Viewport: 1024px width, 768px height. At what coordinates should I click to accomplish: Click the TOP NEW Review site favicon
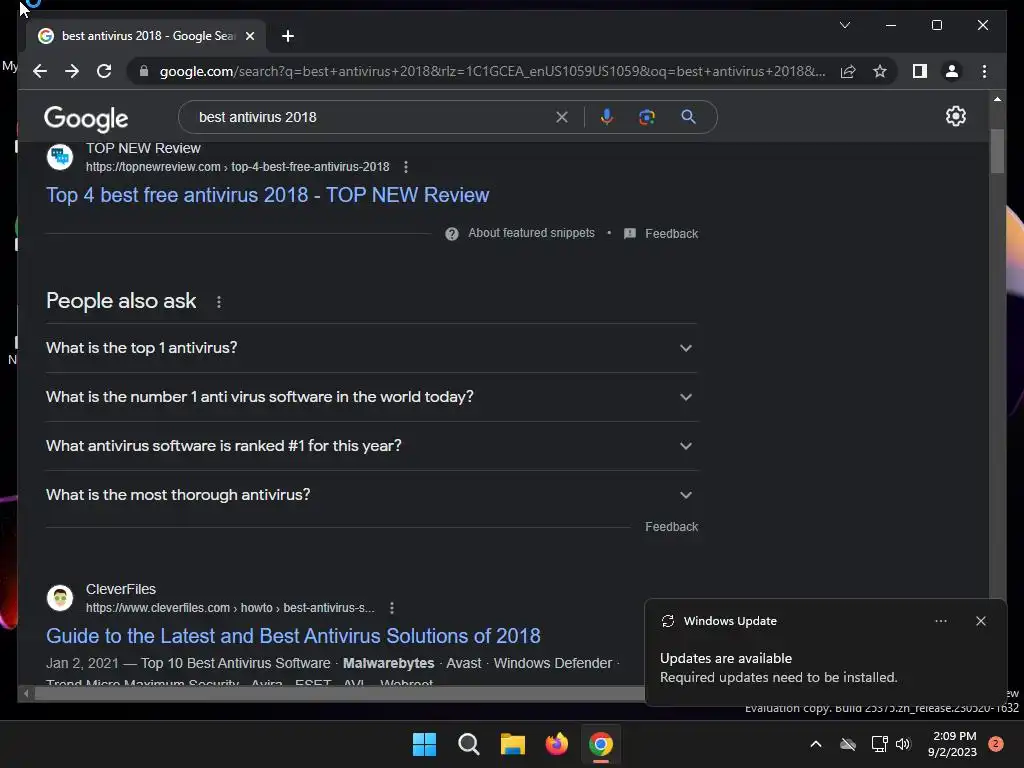click(60, 157)
